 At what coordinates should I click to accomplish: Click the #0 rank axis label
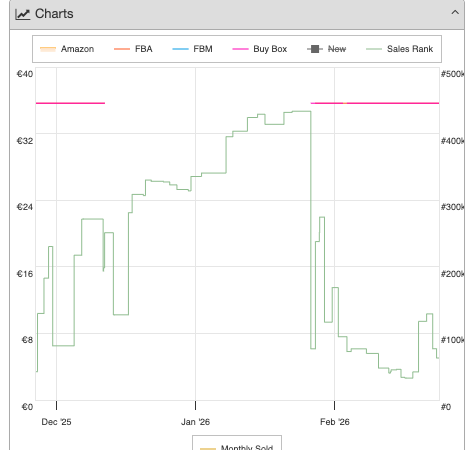[x=446, y=407]
